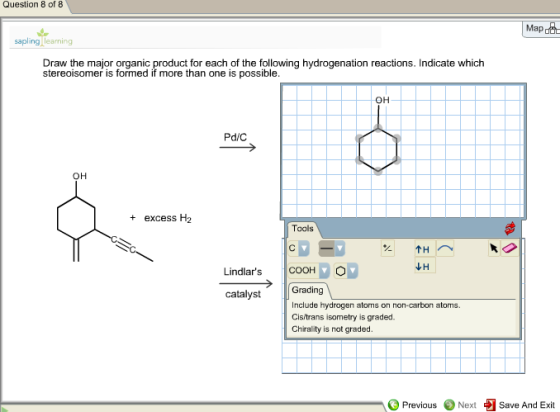Open the element C dropdown arrow
This screenshot has height=412, width=560.
point(304,248)
